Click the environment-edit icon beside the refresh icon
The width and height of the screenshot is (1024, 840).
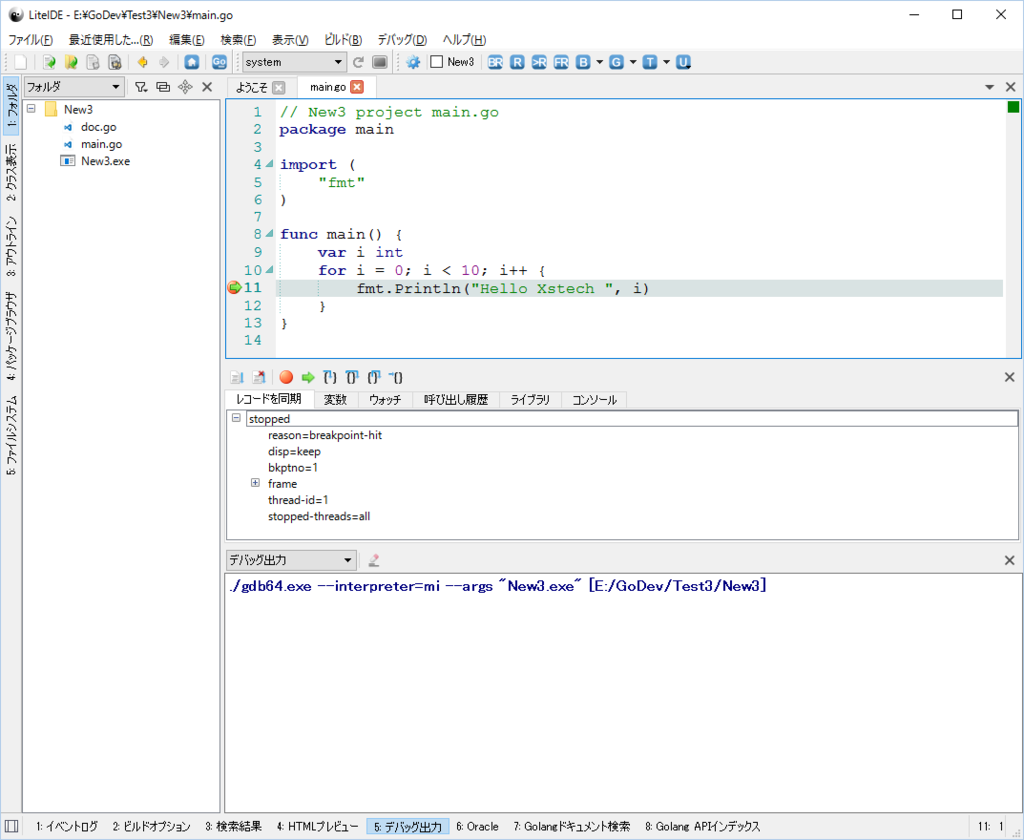[379, 62]
